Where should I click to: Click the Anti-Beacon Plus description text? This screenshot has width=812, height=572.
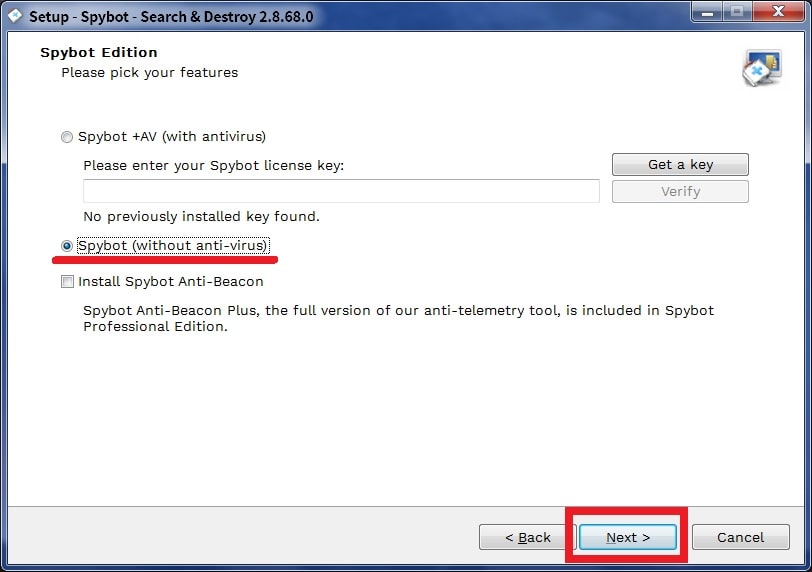click(398, 318)
